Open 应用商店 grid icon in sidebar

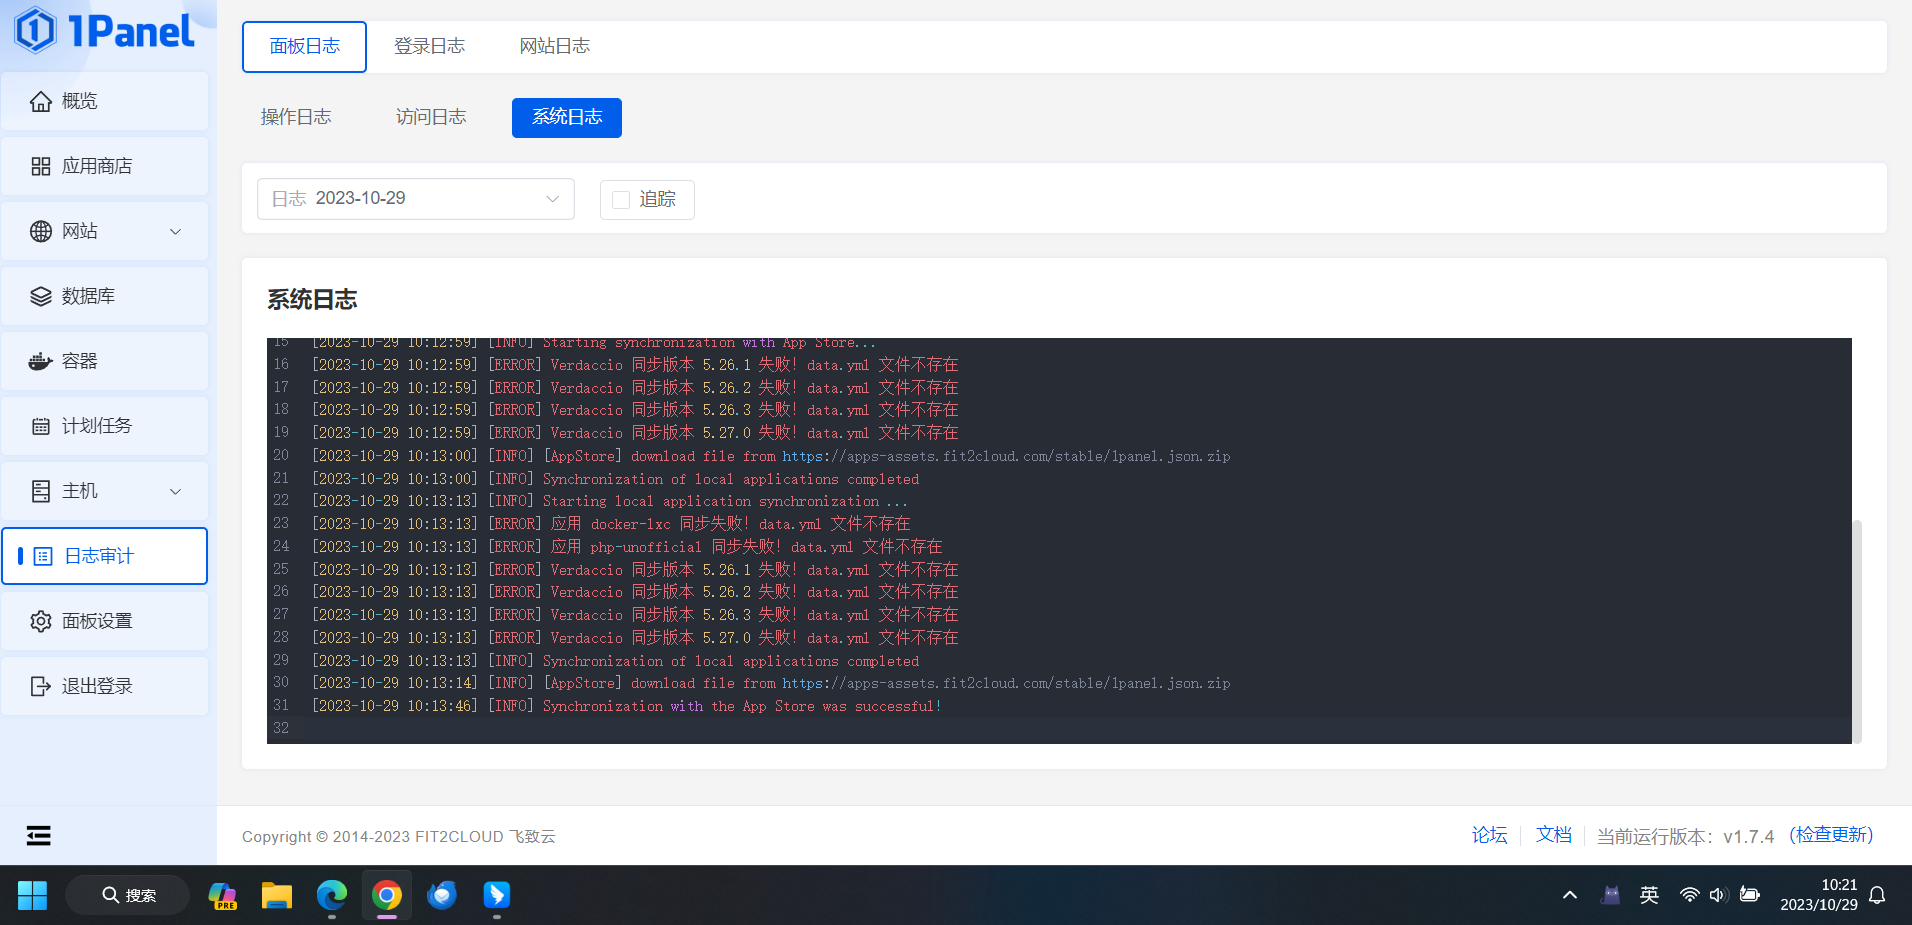click(41, 166)
